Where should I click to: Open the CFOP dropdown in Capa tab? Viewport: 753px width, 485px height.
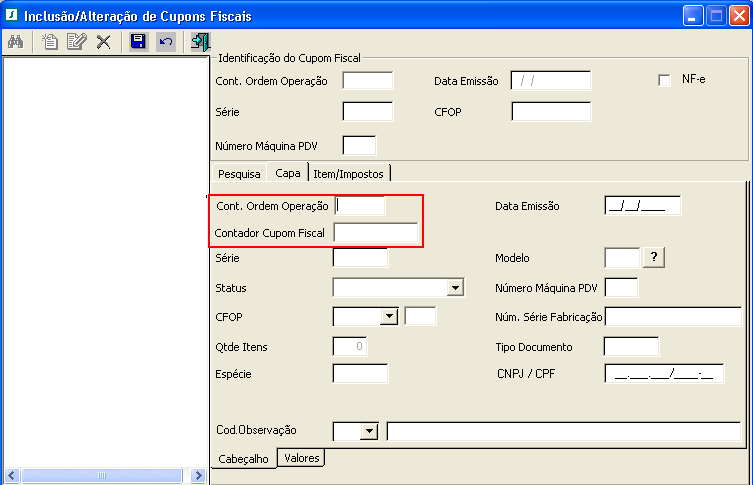[389, 317]
